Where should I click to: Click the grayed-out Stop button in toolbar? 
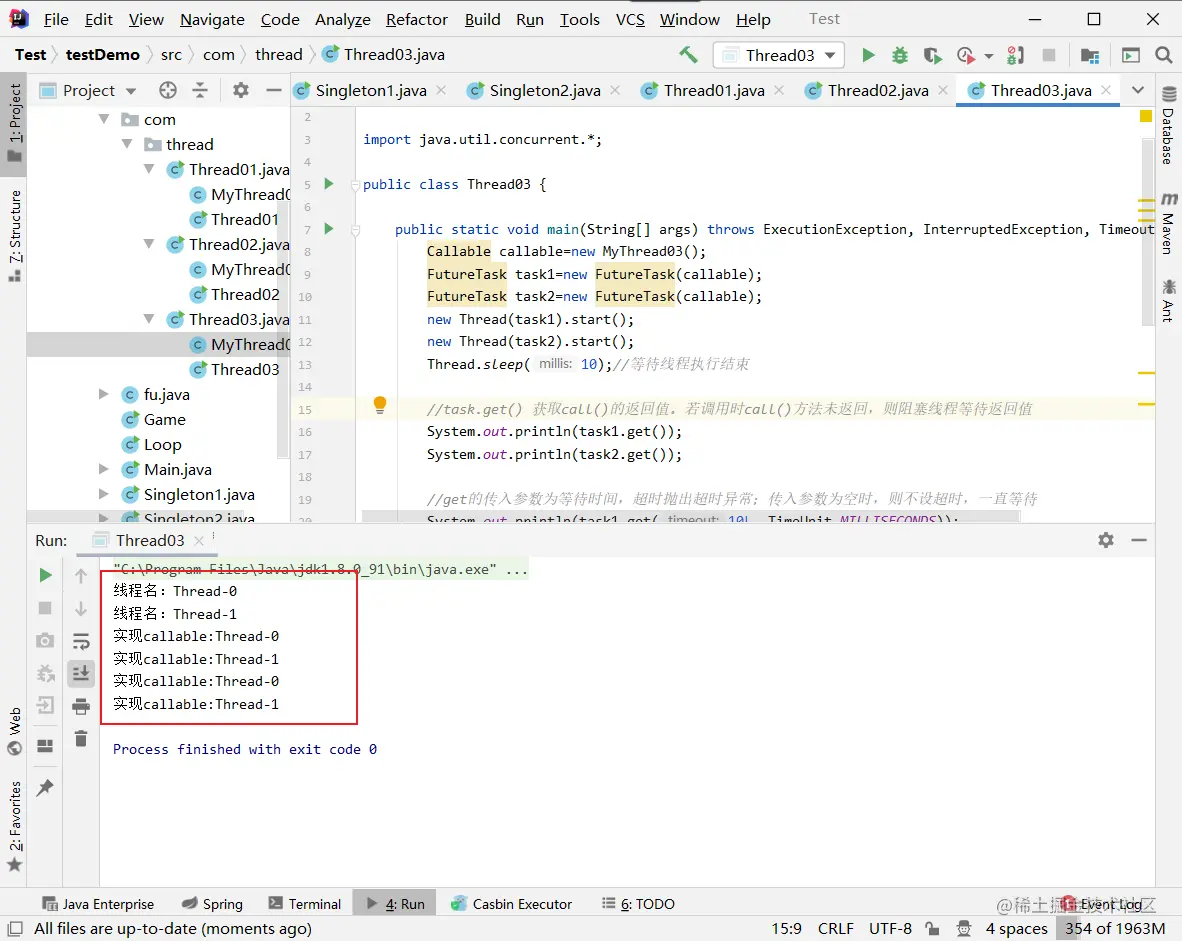(x=1048, y=55)
